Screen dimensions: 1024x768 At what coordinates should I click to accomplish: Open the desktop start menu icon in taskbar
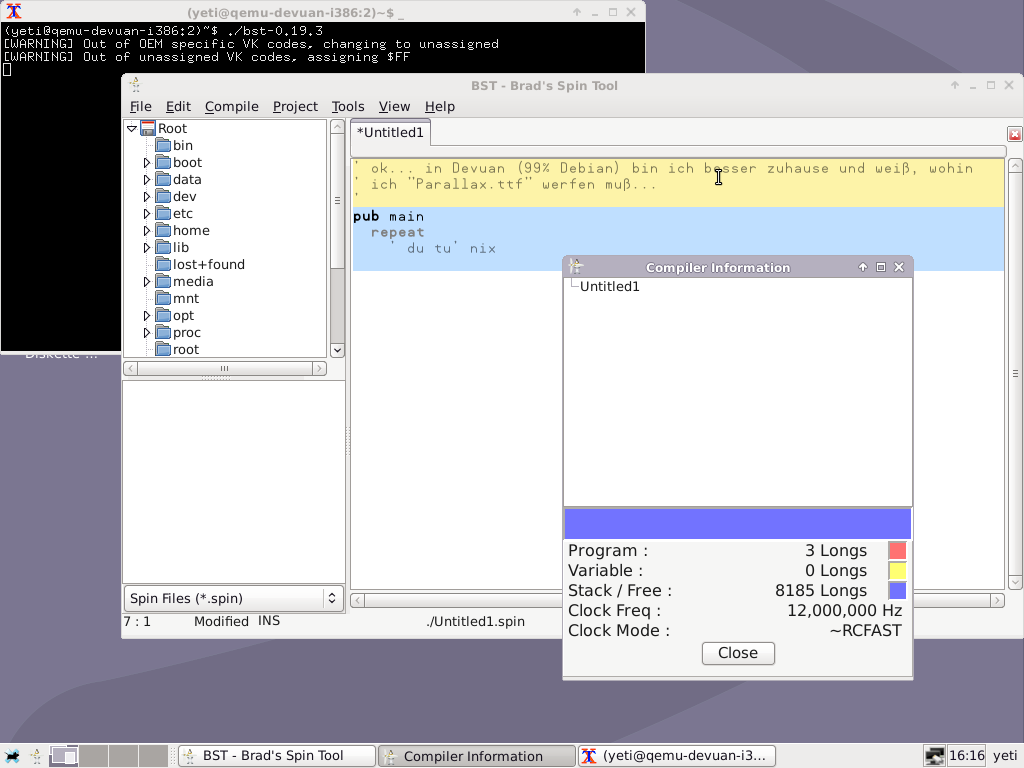[12, 756]
